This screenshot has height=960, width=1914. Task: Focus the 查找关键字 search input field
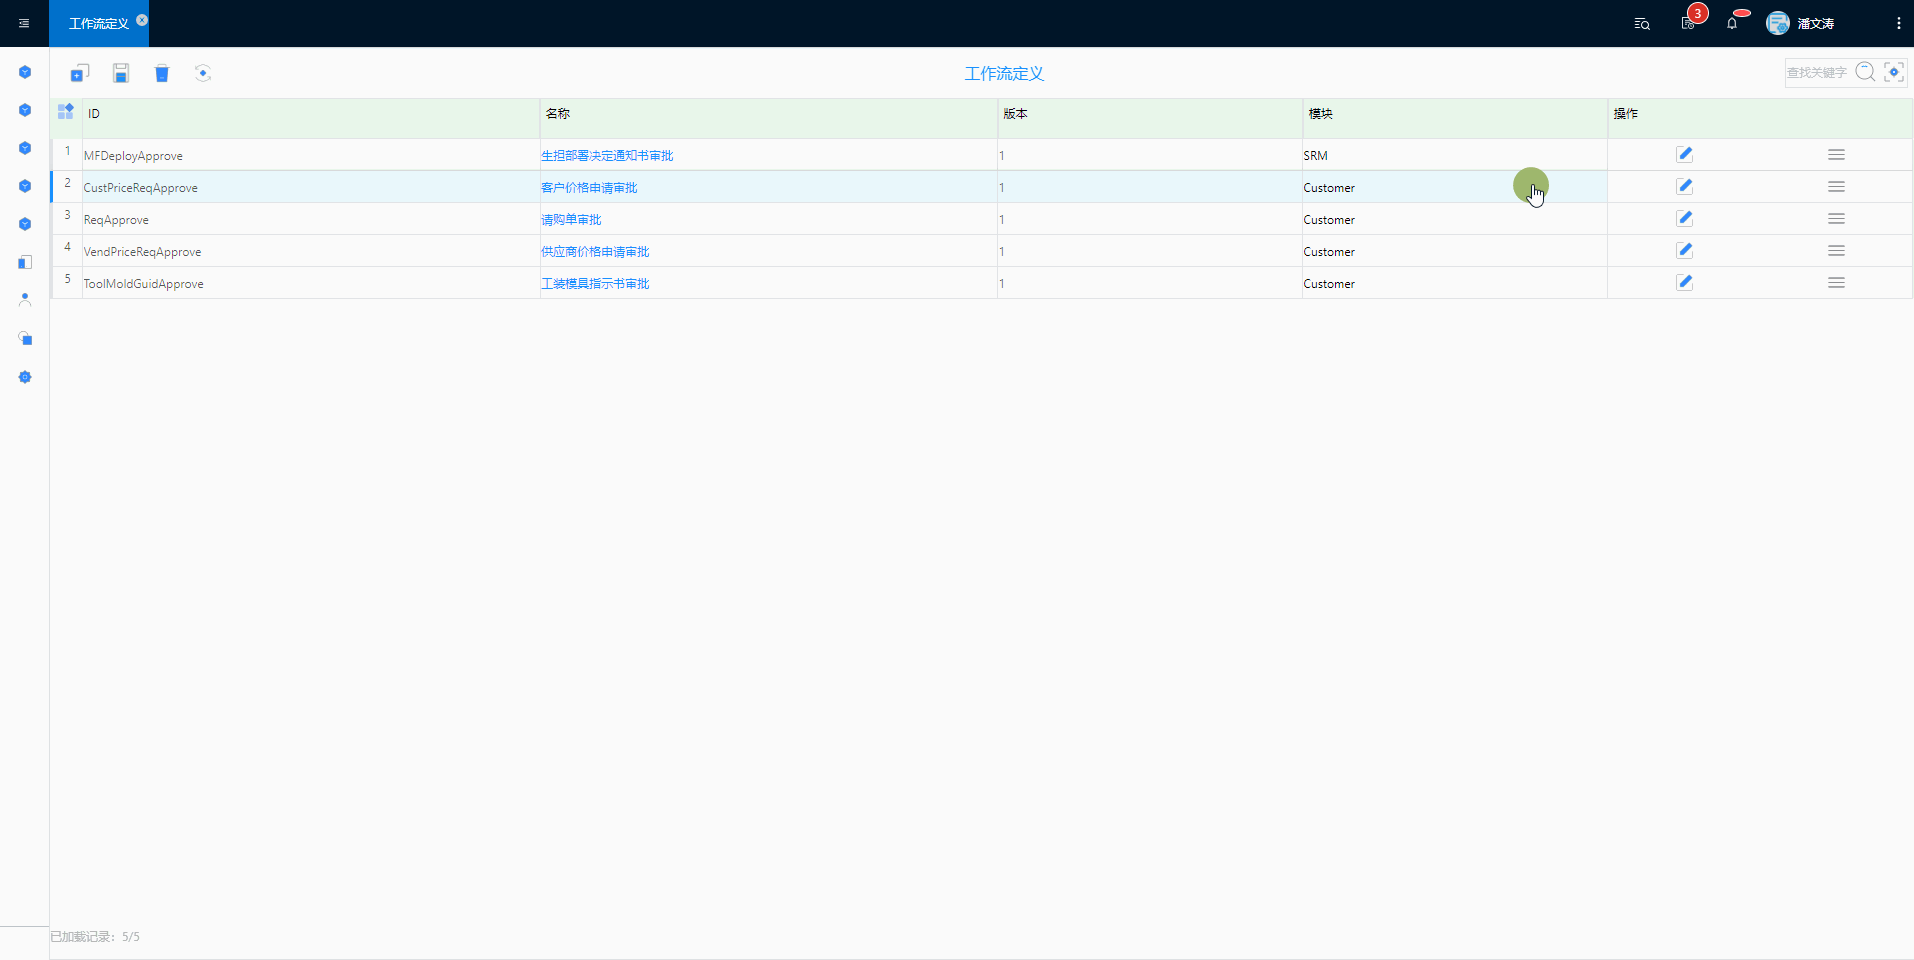pyautogui.click(x=1817, y=72)
